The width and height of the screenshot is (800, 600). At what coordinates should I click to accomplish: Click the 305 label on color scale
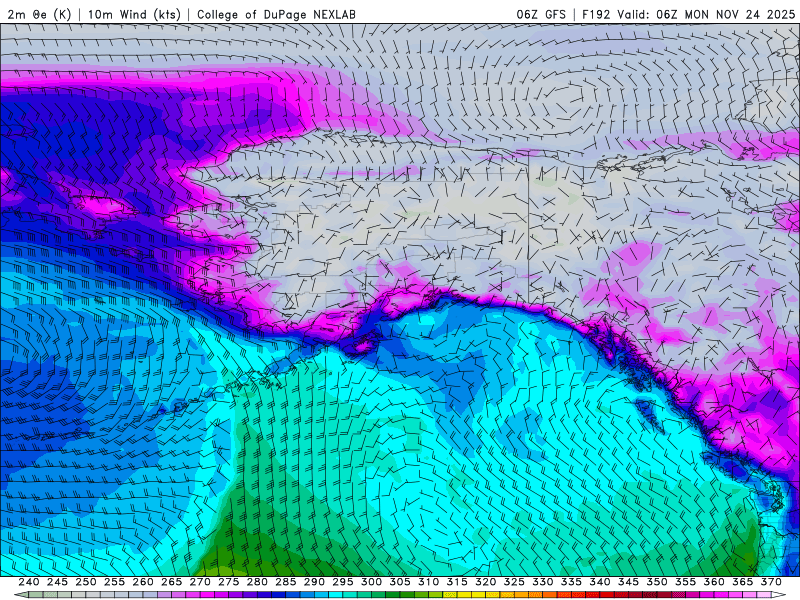[x=400, y=582]
